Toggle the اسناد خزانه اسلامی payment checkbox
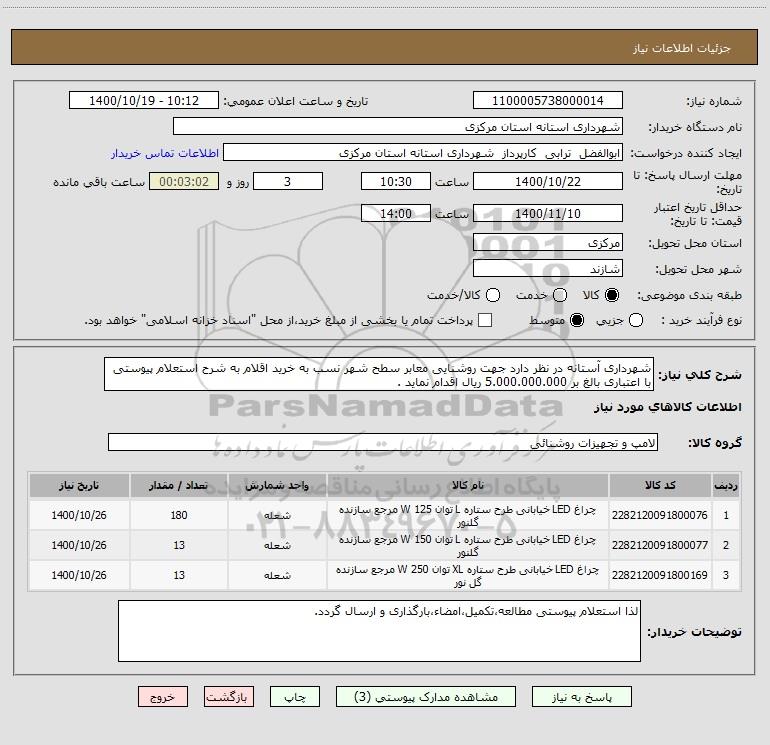 (x=485, y=320)
